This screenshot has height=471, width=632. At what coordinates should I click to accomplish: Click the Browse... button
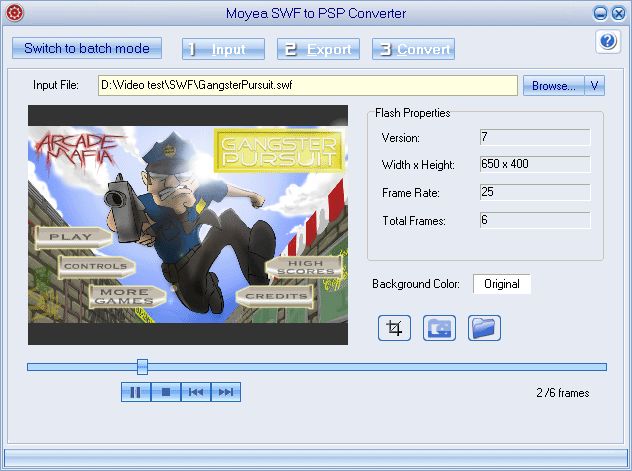click(x=553, y=85)
